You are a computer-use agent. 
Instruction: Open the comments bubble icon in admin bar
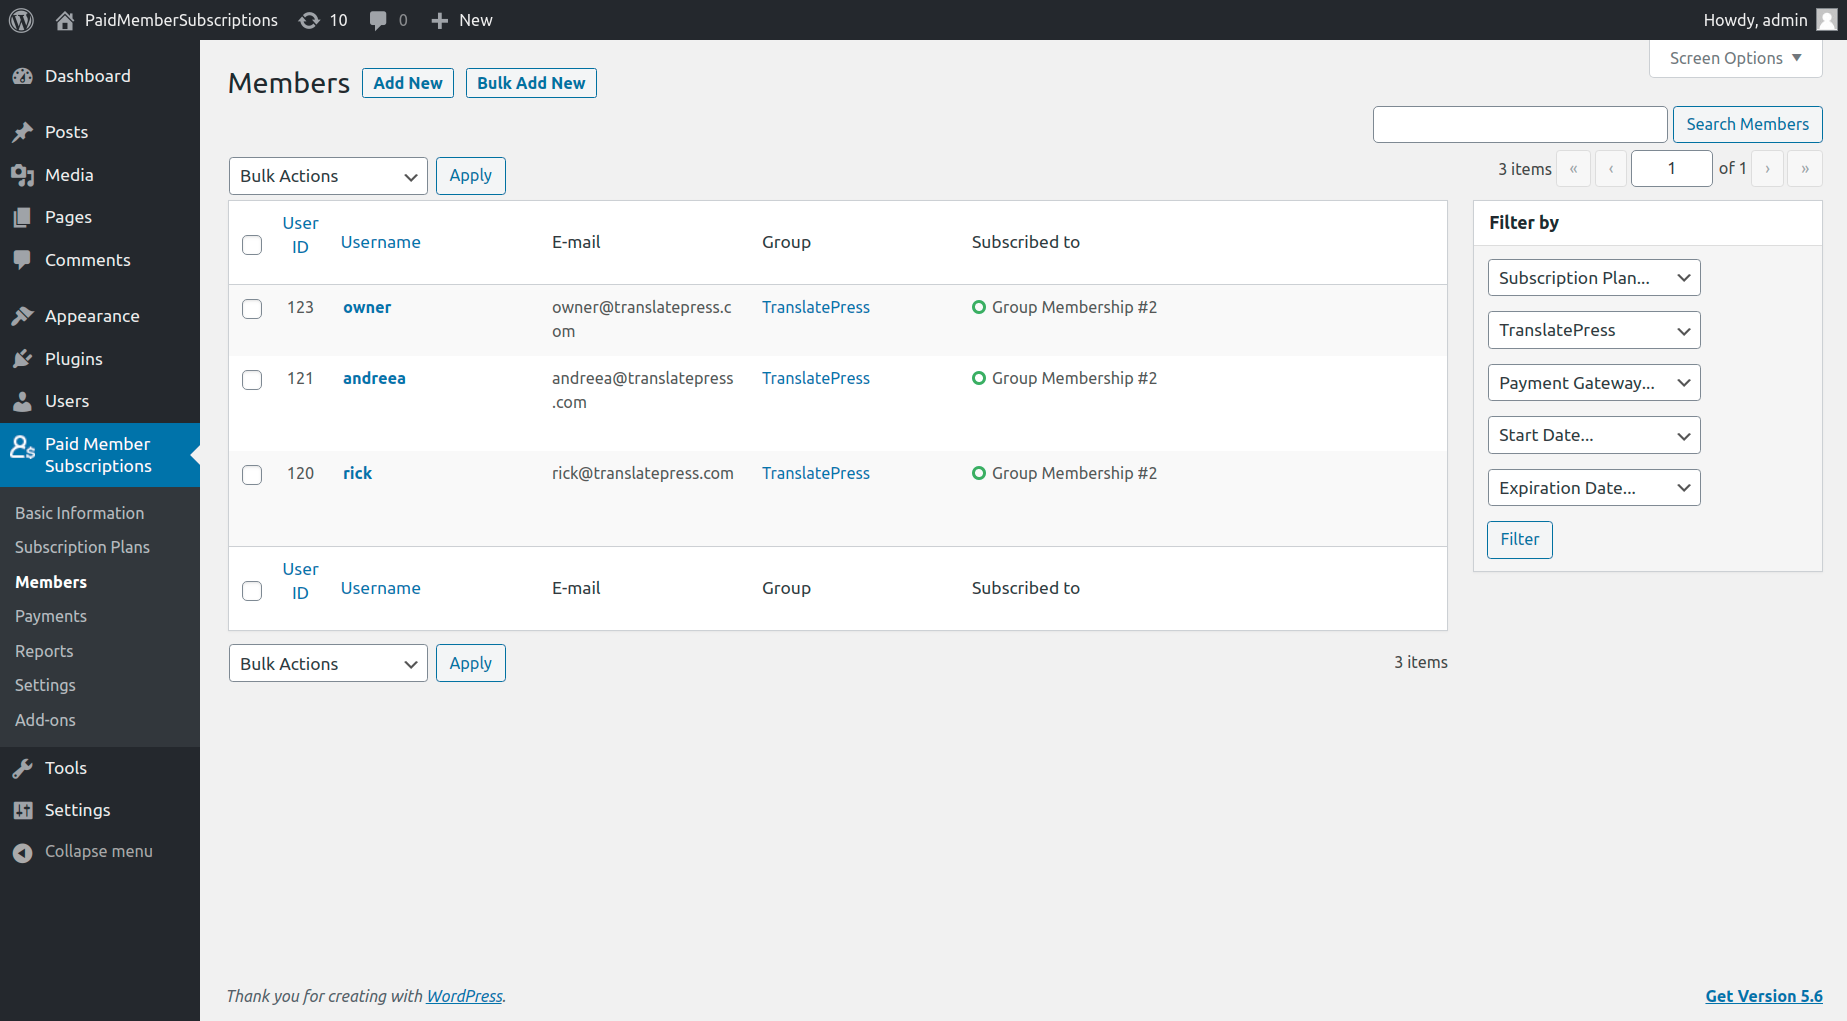point(378,20)
